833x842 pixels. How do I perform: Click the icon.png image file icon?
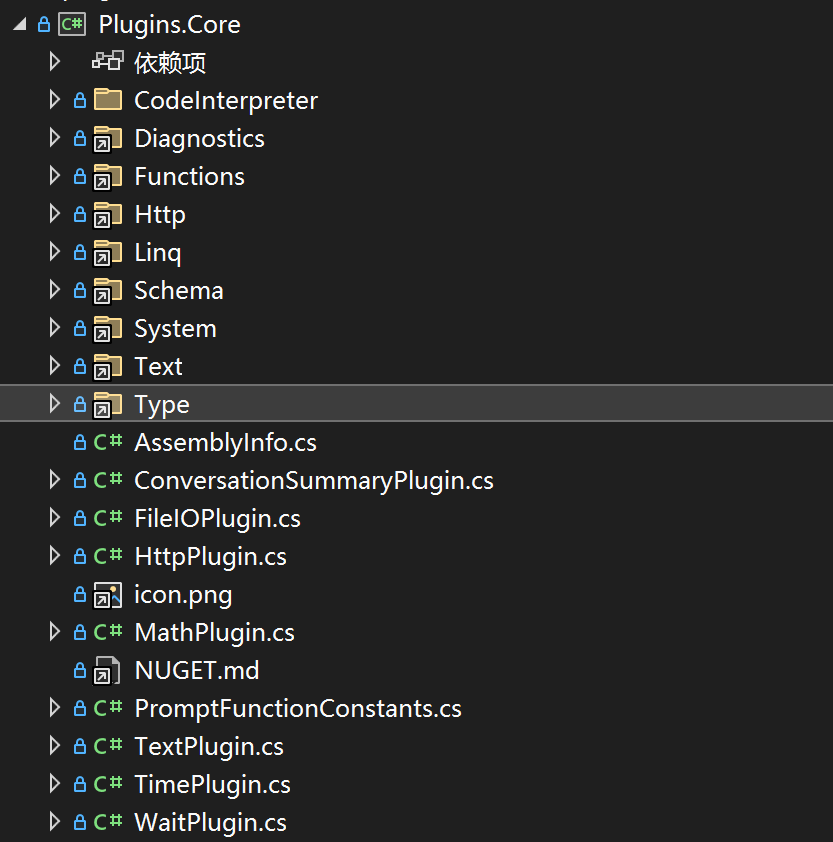107,595
